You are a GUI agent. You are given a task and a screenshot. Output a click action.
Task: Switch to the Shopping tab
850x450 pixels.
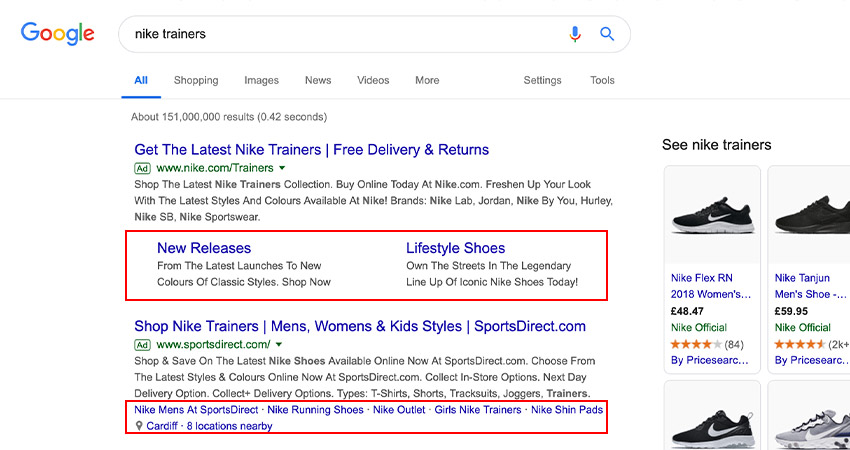point(196,80)
